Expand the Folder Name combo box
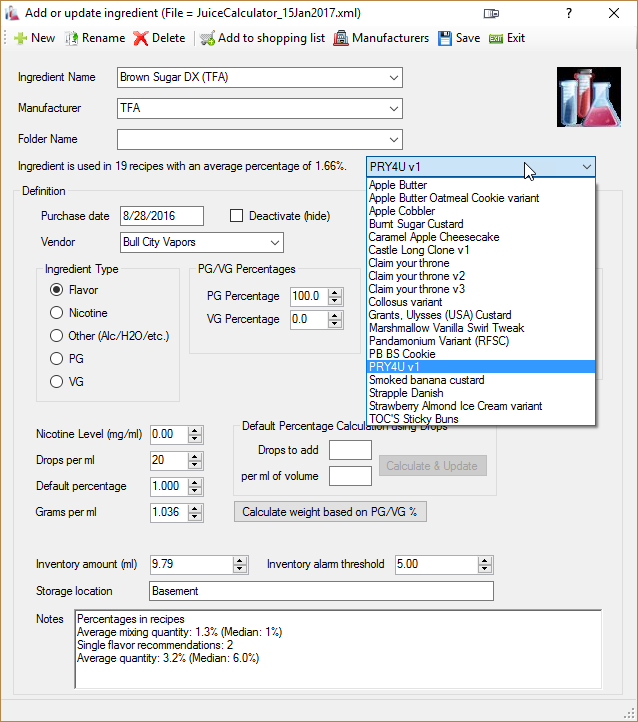The height and width of the screenshot is (722, 638). [393, 140]
